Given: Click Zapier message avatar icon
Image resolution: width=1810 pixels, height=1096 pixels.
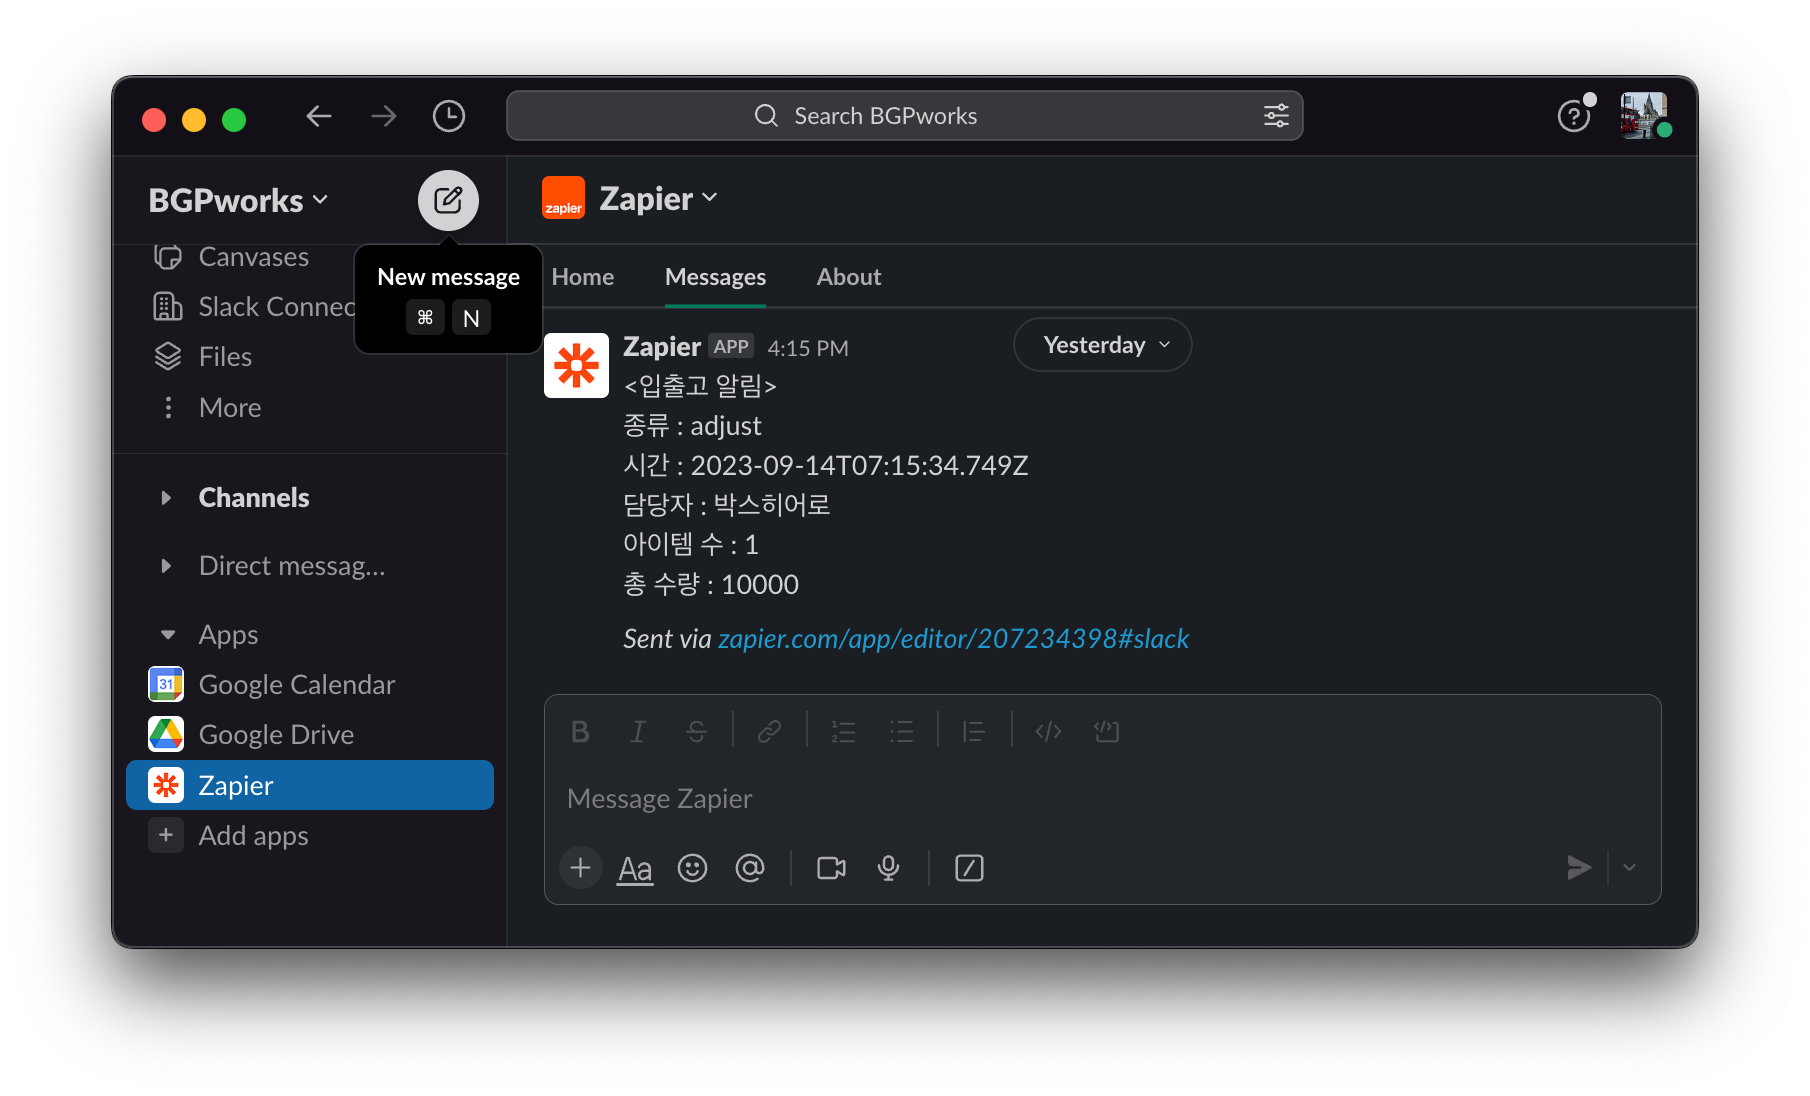Looking at the screenshot, I should [576, 365].
